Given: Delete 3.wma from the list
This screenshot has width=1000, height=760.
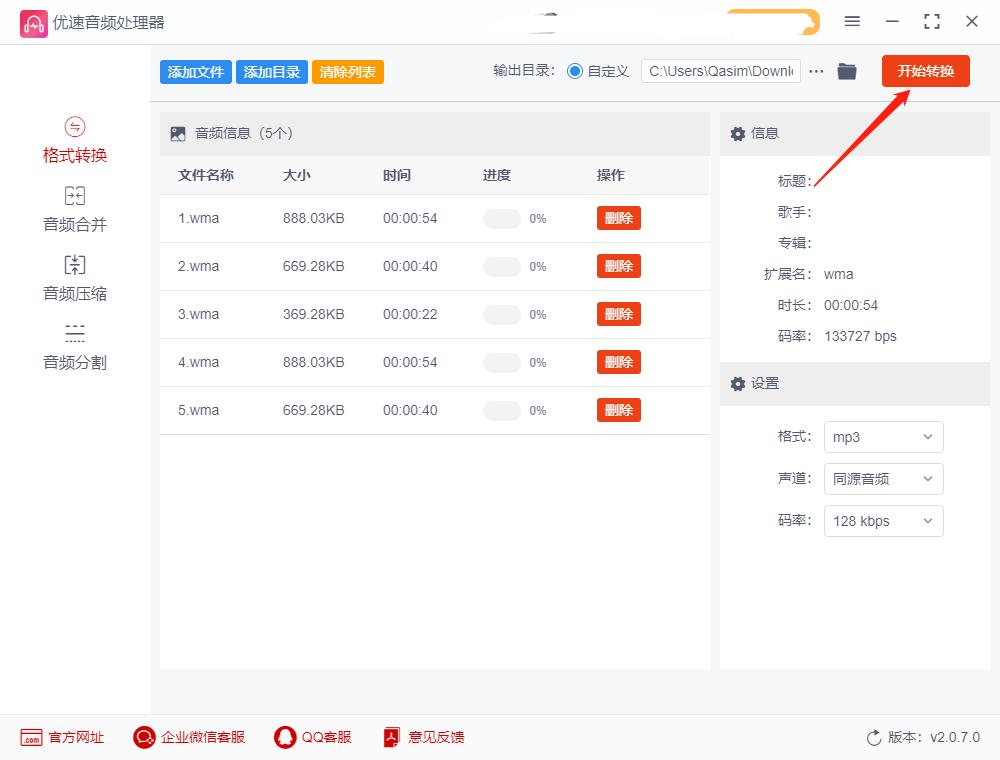Looking at the screenshot, I should [618, 314].
